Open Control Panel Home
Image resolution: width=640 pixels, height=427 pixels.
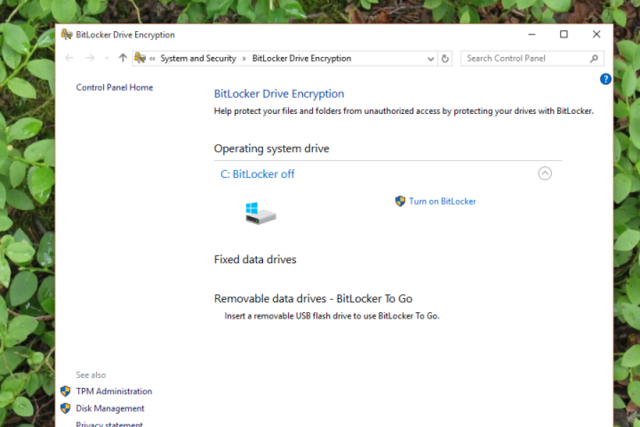[114, 87]
